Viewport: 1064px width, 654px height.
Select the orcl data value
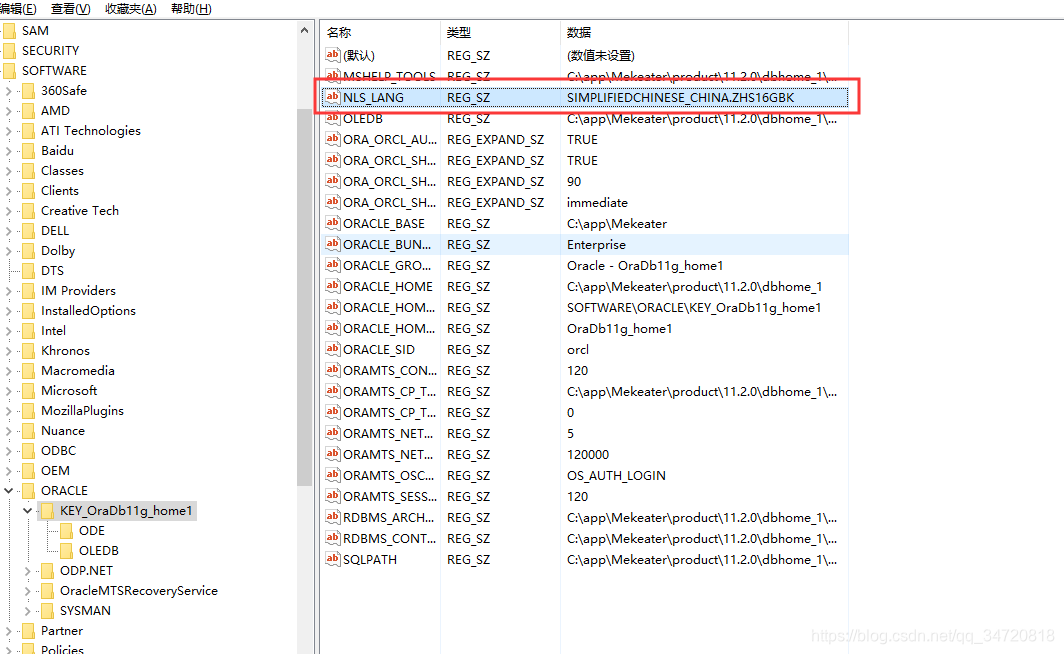tap(577, 350)
